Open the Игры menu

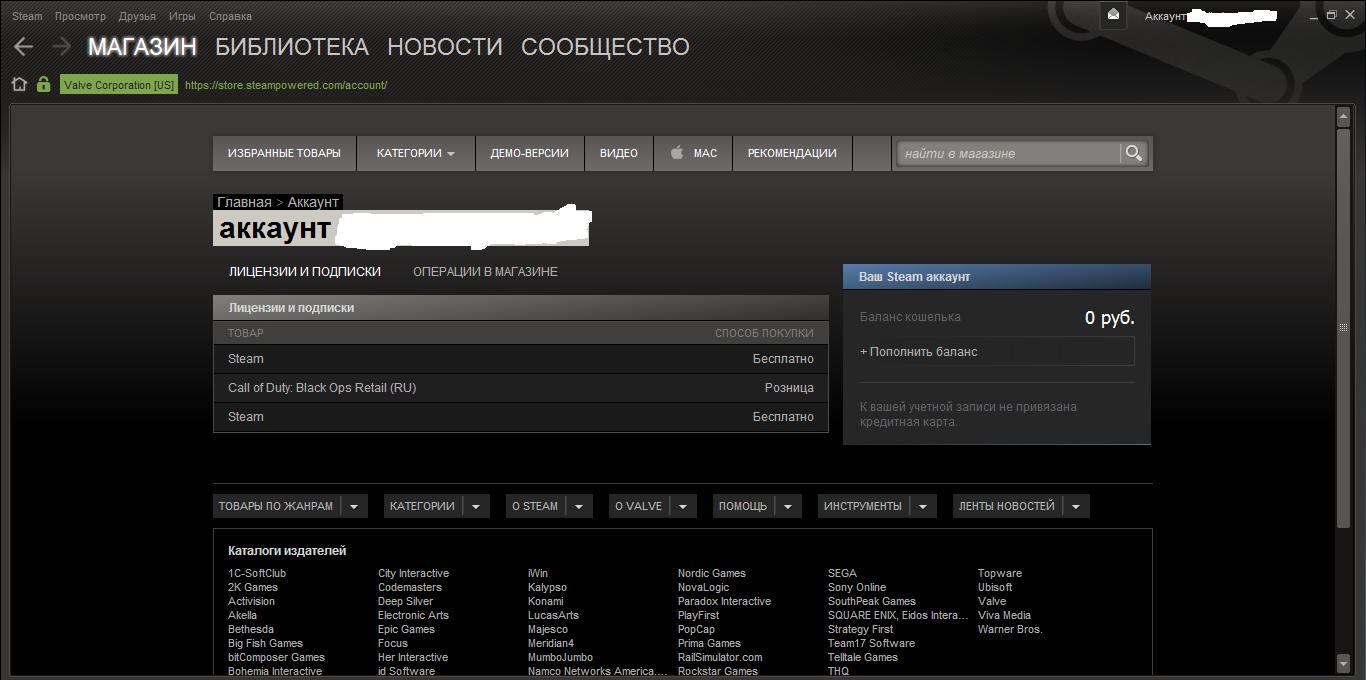(x=182, y=16)
